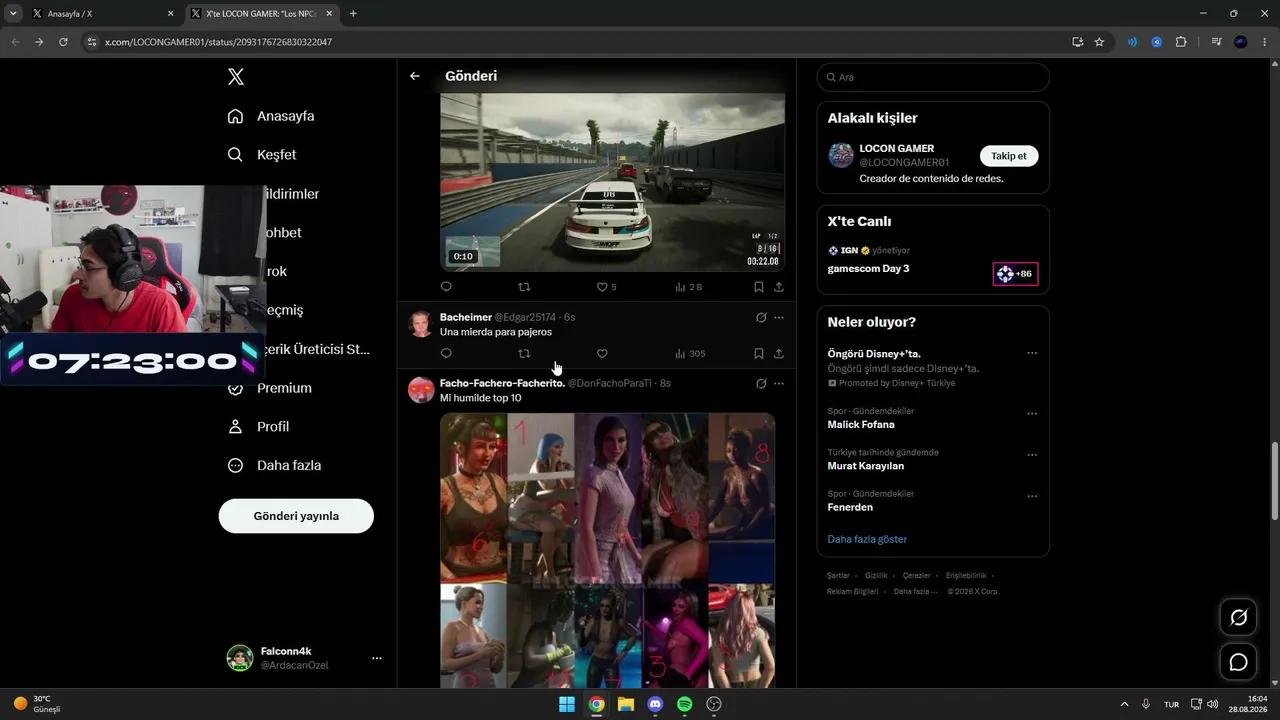Bookmark the racing video post
Screen dimensions: 1280x720
coord(759,287)
